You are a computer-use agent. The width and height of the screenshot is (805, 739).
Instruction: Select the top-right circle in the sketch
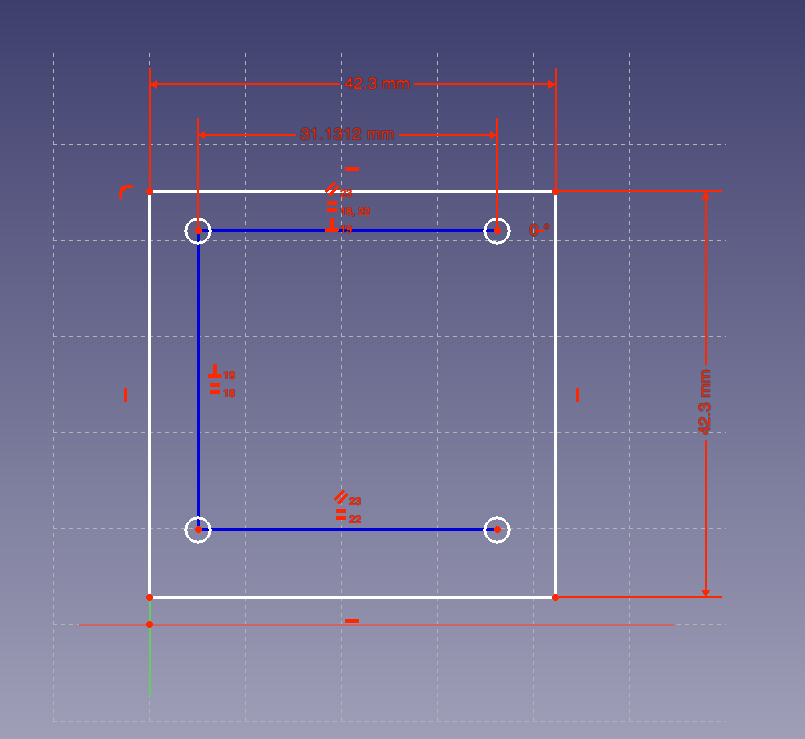coord(496,230)
